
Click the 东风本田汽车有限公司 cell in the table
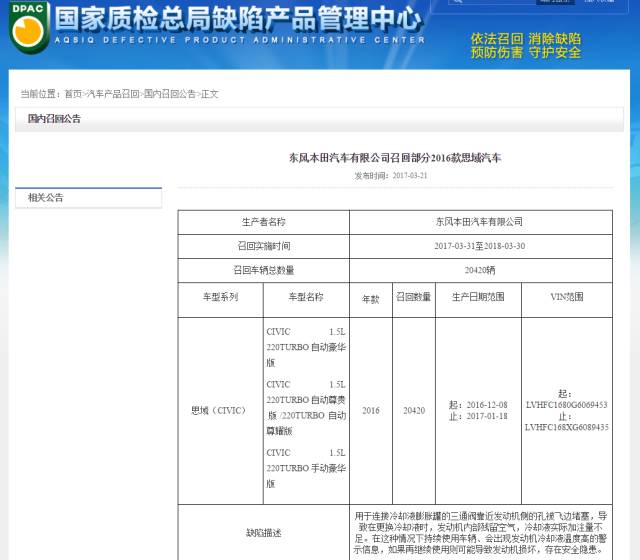tap(481, 222)
